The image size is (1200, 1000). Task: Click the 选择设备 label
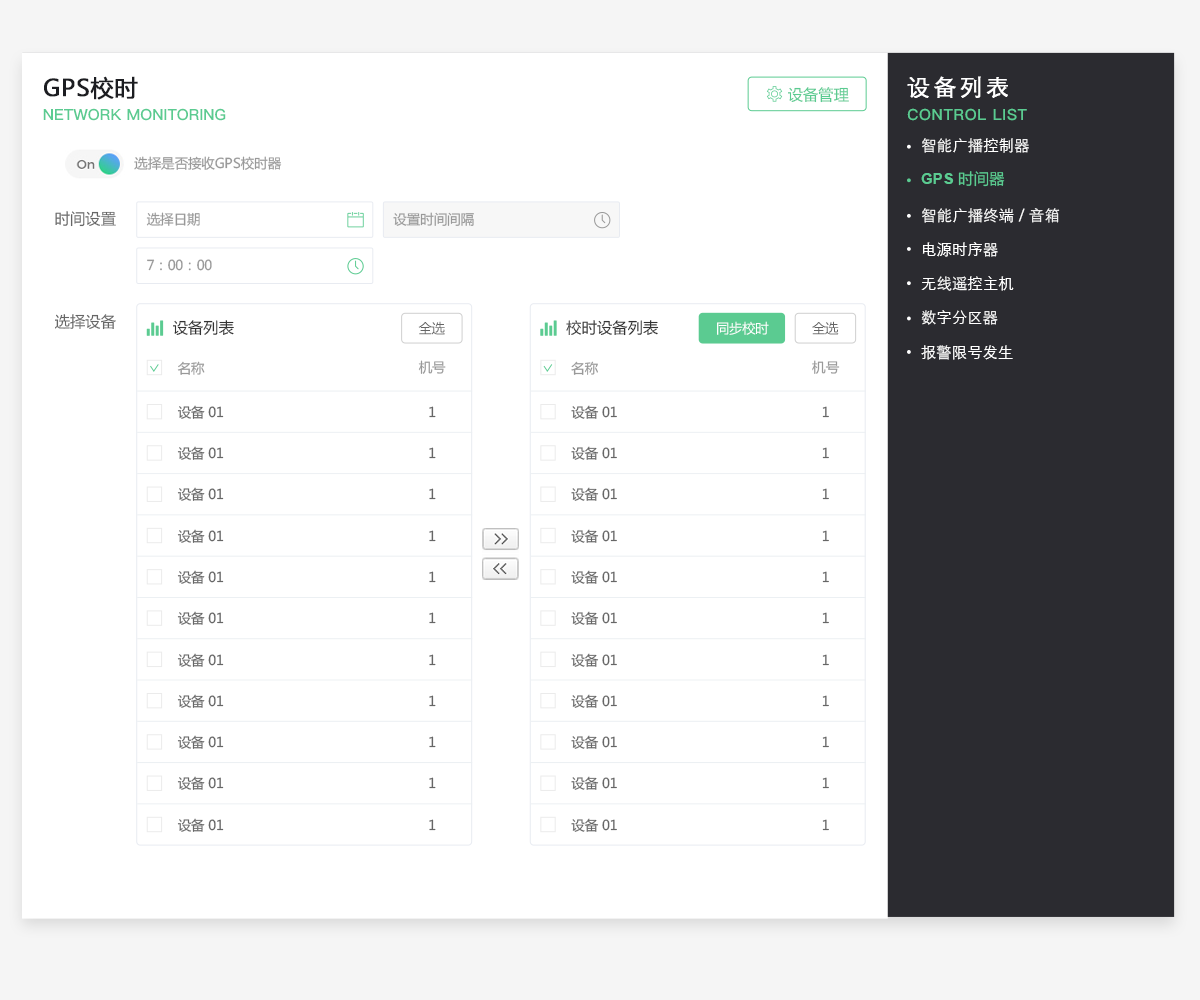(85, 322)
